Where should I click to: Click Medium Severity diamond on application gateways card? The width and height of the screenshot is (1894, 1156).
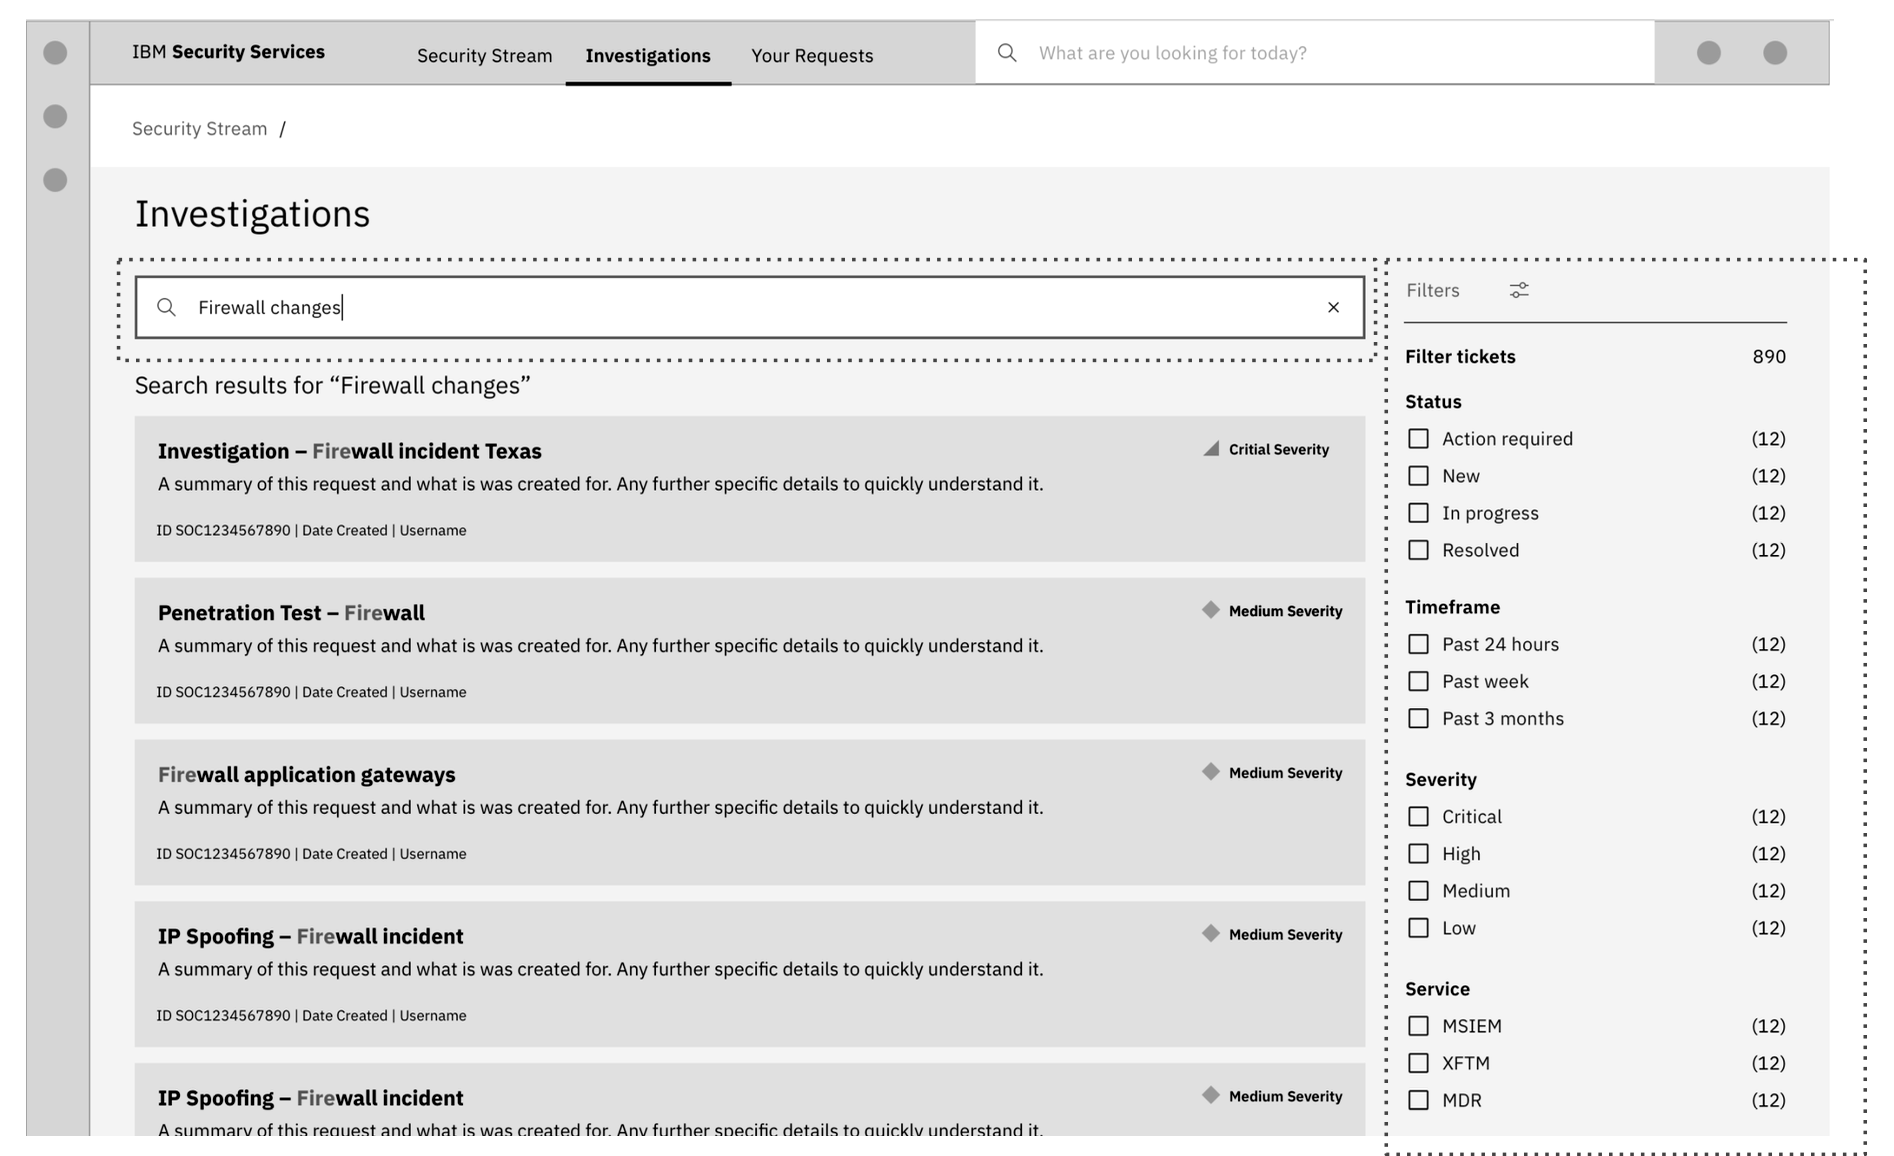point(1211,772)
